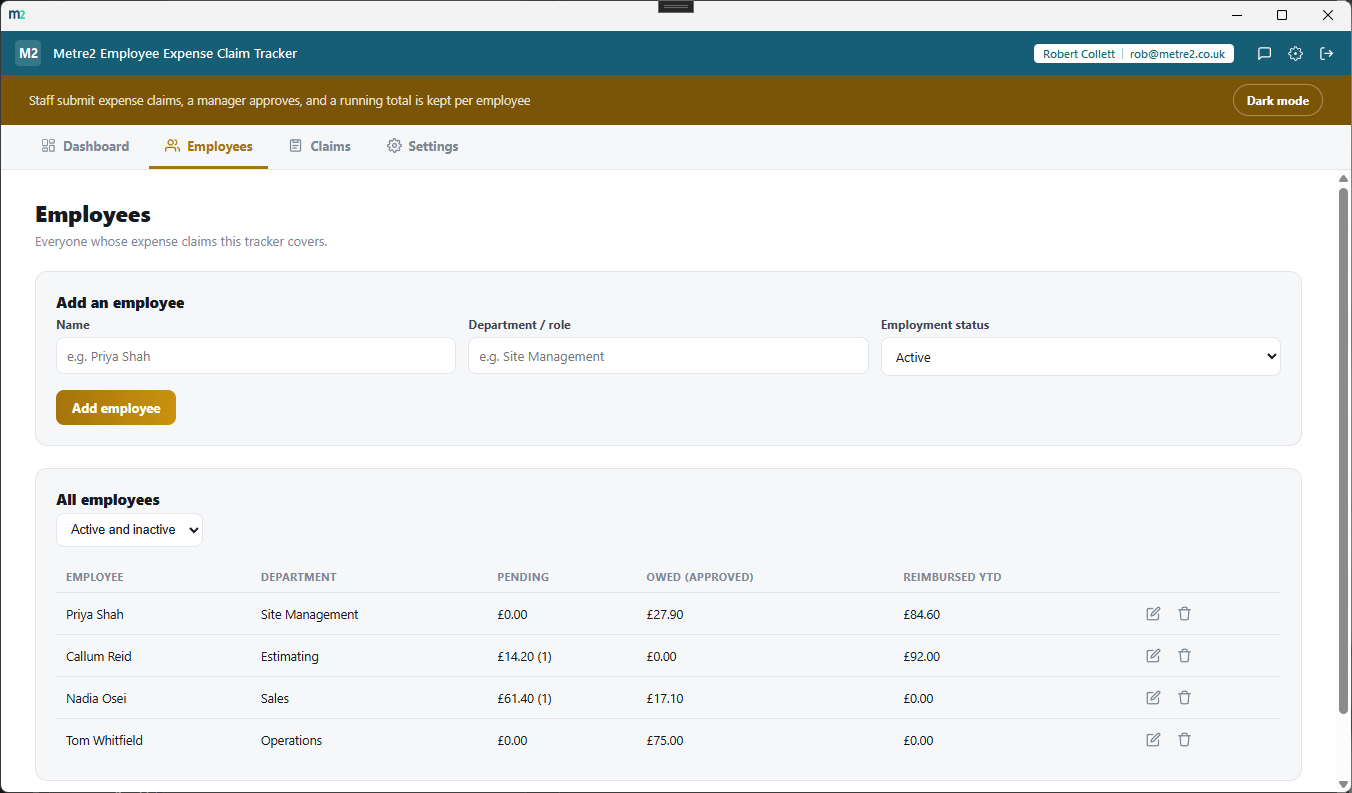Viewport: 1352px width, 793px height.
Task: Click the Nadia Osei name cell
Action: click(x=96, y=699)
